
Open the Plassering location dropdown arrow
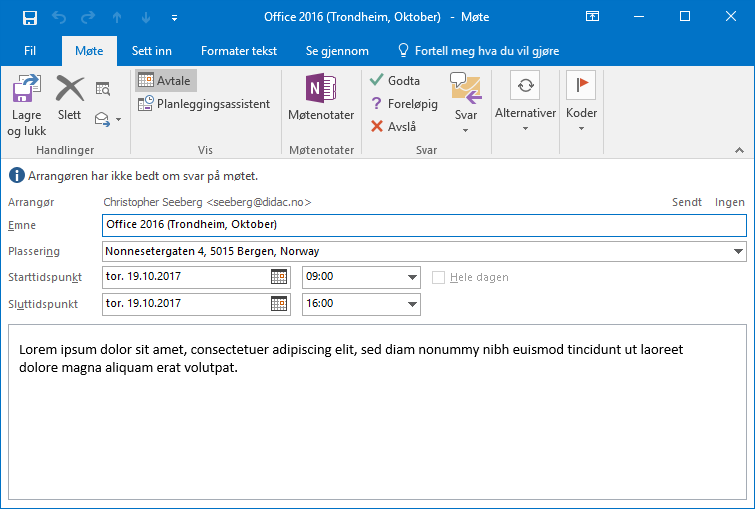(x=738, y=251)
